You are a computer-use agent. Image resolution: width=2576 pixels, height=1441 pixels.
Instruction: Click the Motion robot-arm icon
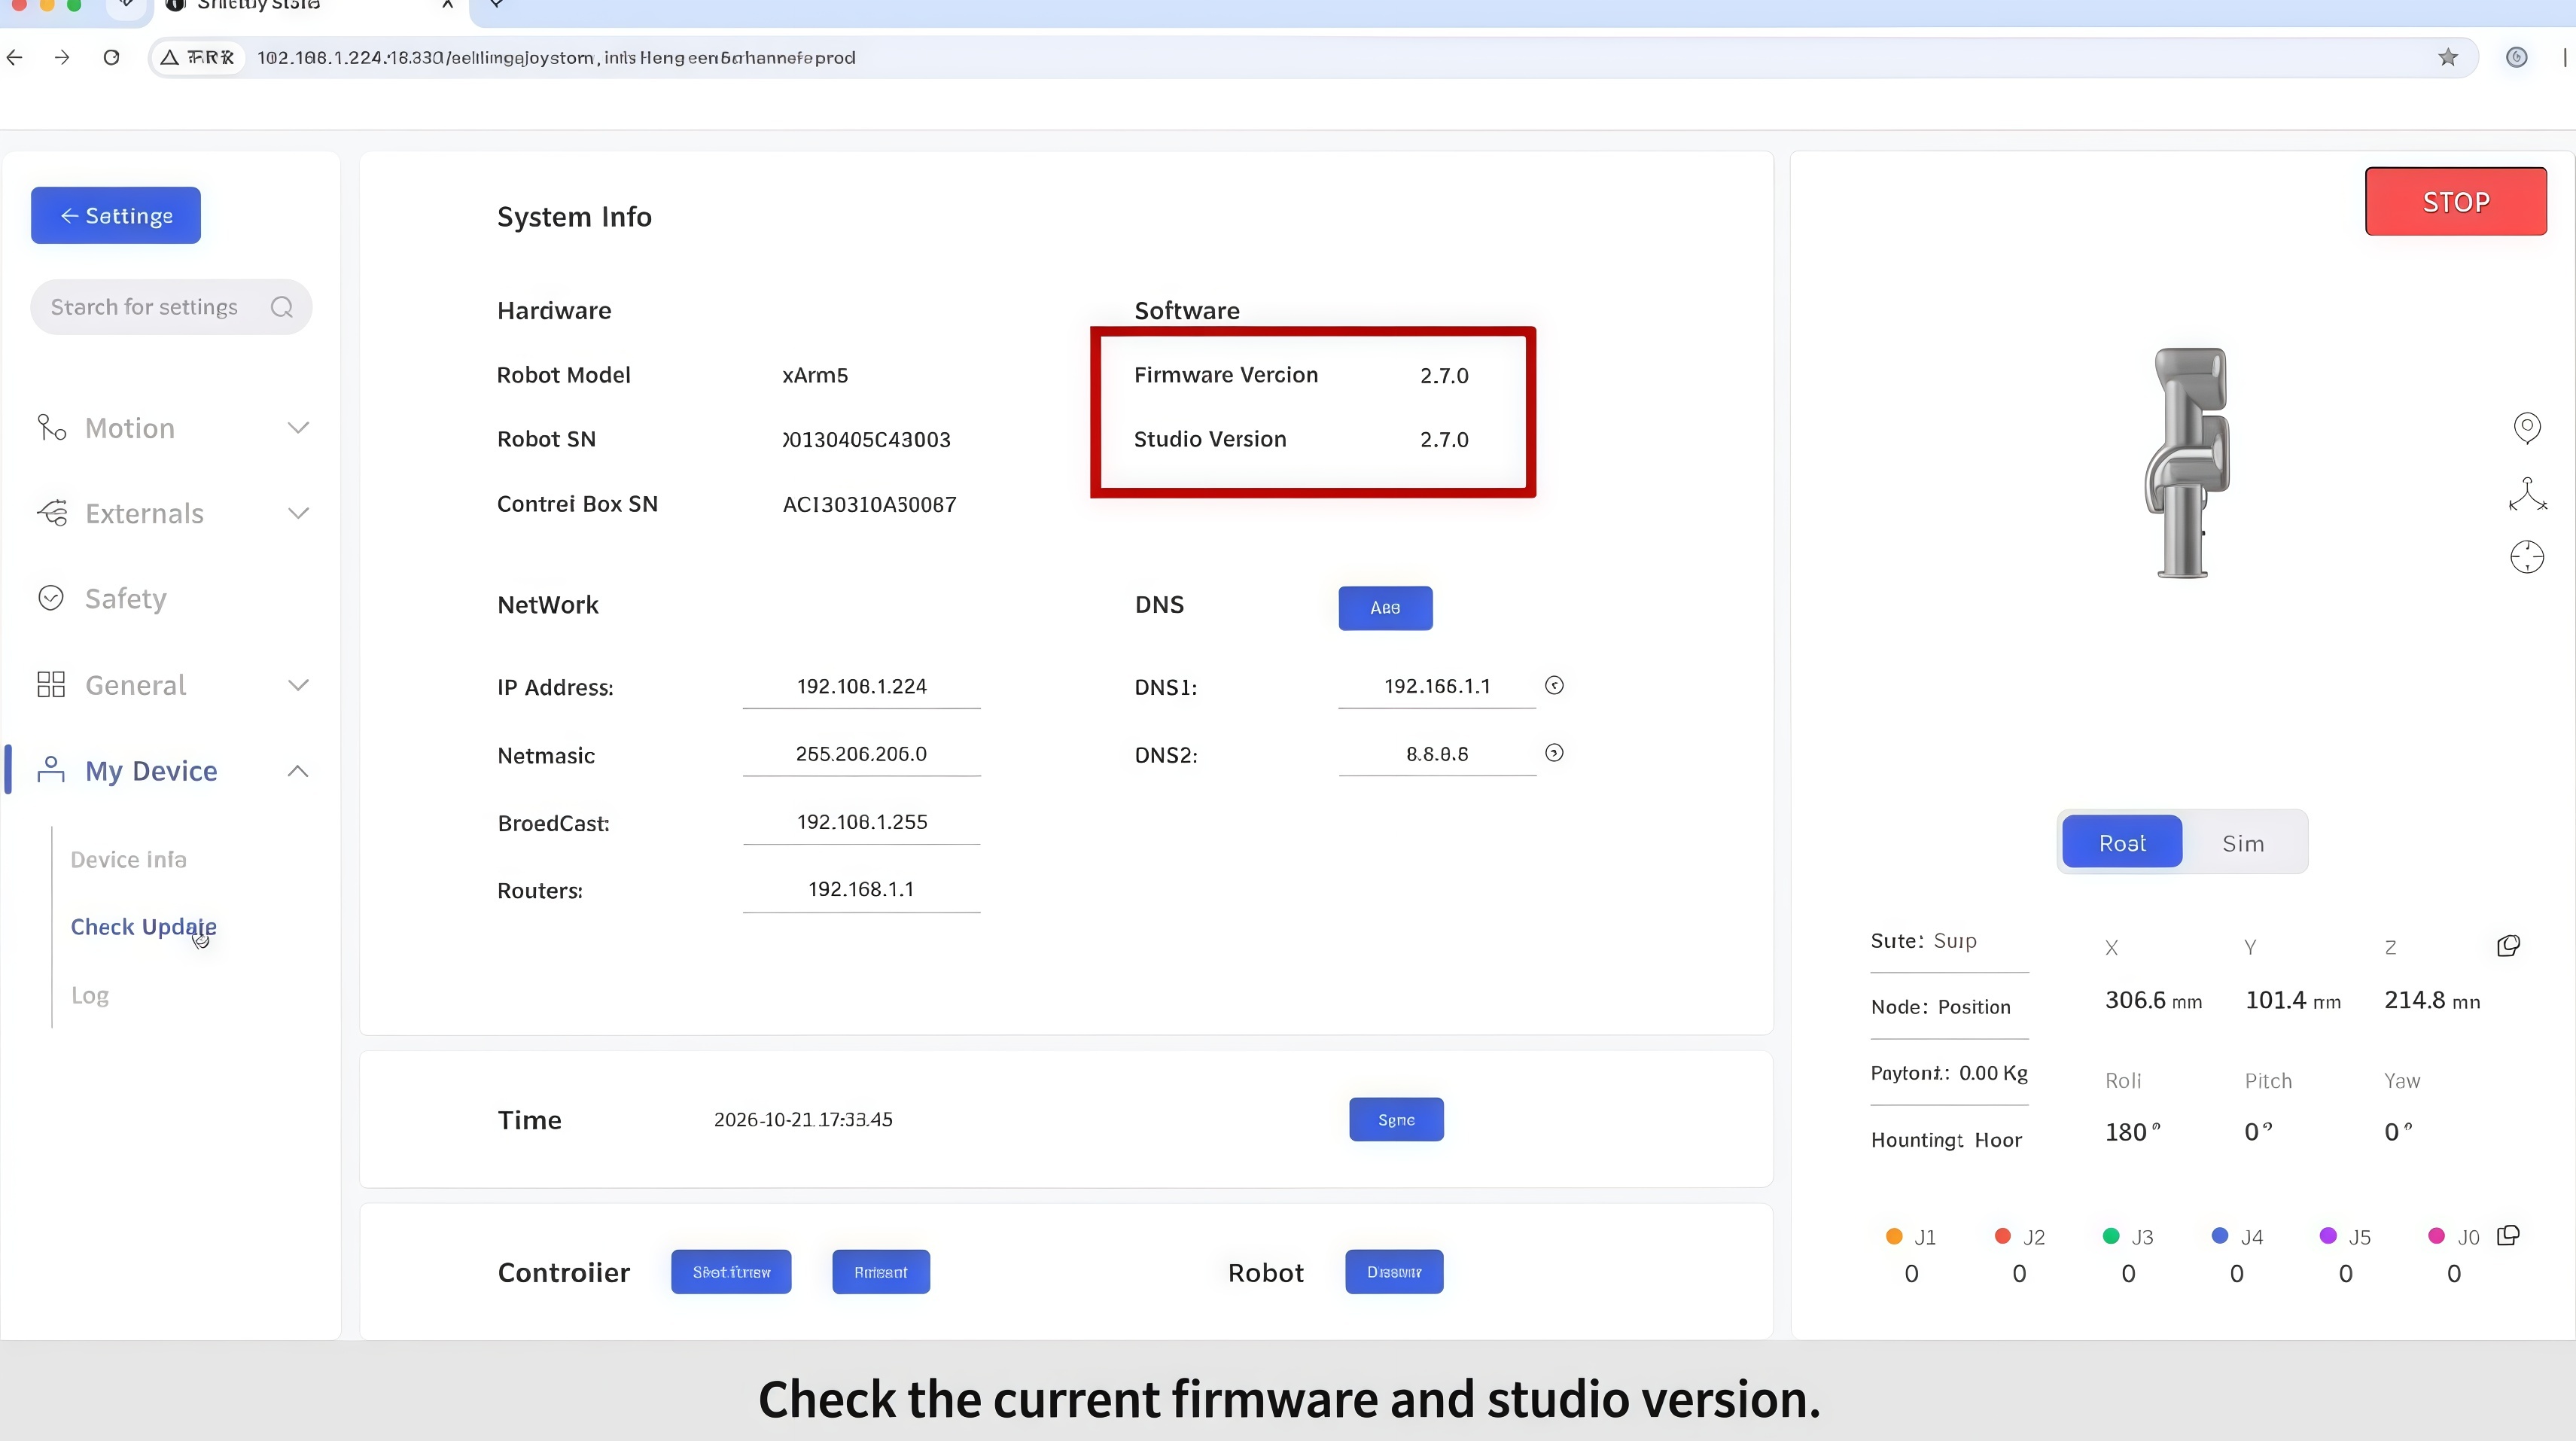[x=51, y=428]
